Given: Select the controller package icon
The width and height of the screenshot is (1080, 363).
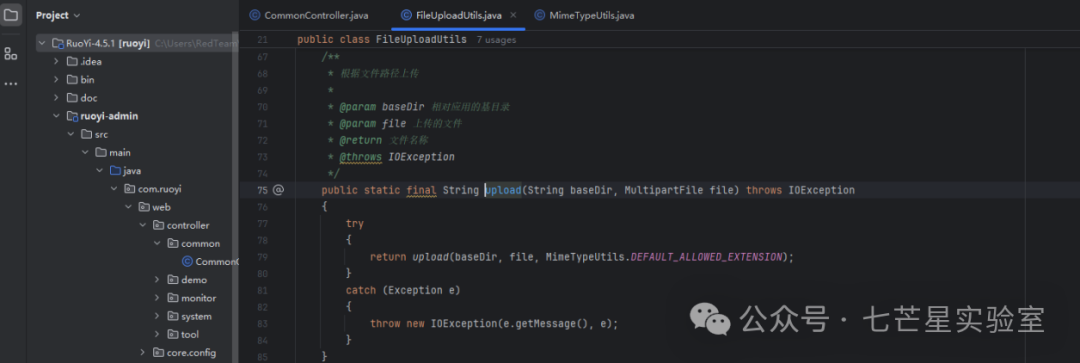Looking at the screenshot, I should 158,225.
